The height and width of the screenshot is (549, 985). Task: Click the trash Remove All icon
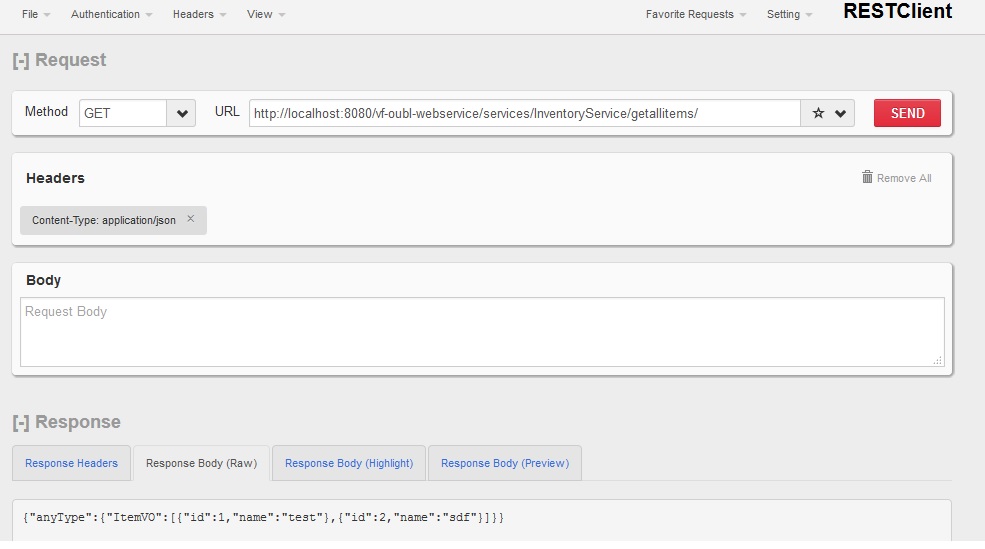tap(867, 177)
